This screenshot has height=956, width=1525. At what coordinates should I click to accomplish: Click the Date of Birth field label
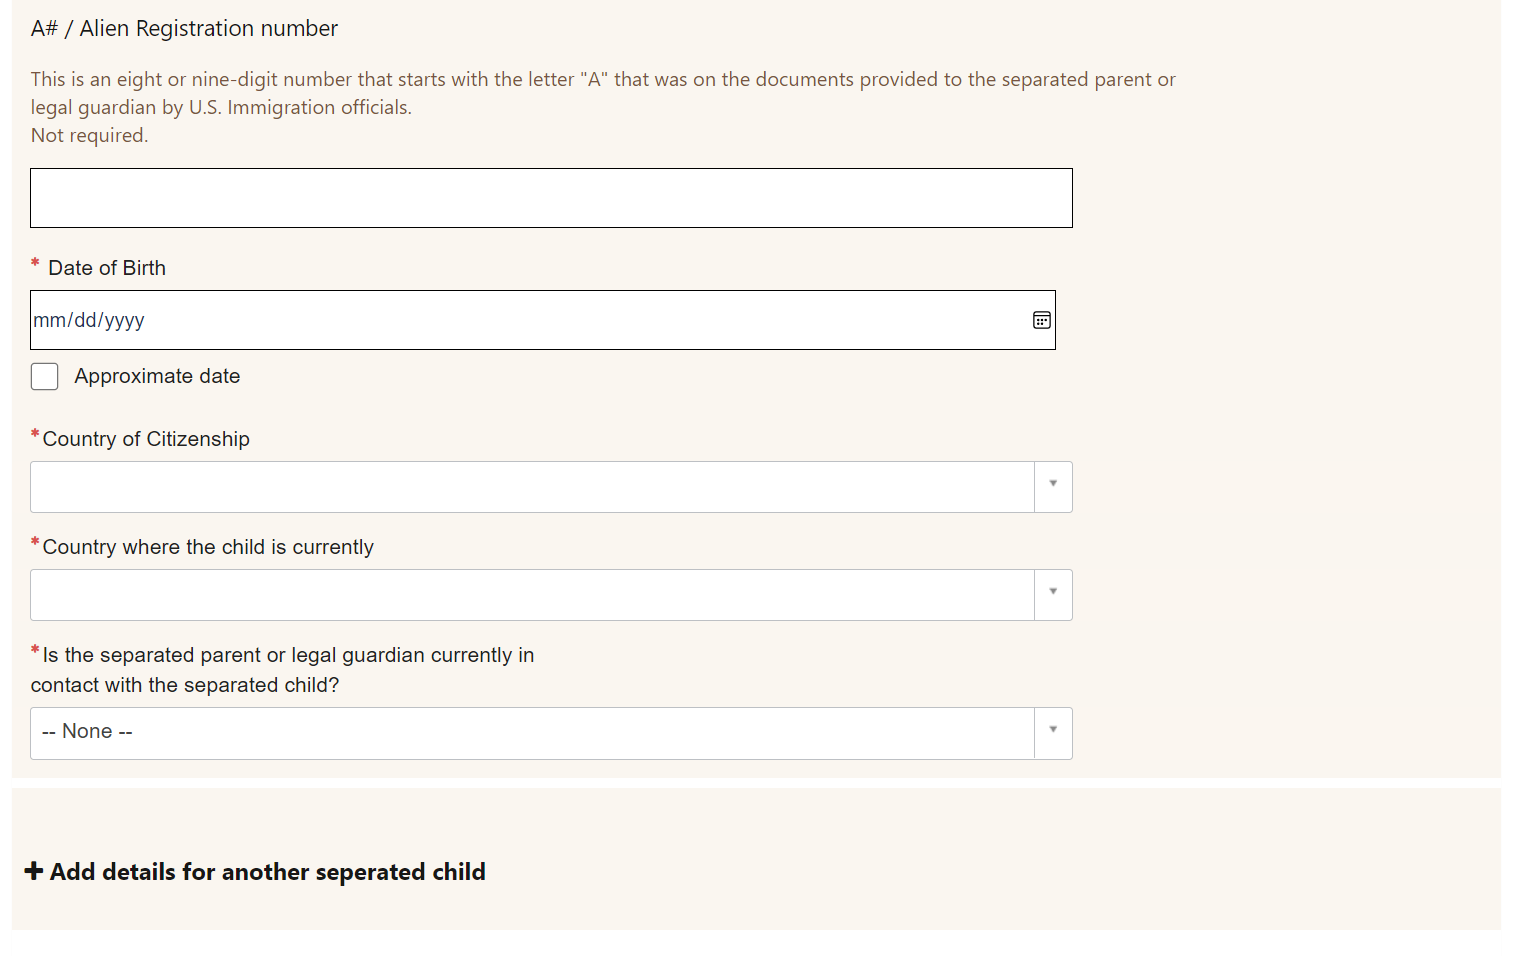tap(107, 268)
